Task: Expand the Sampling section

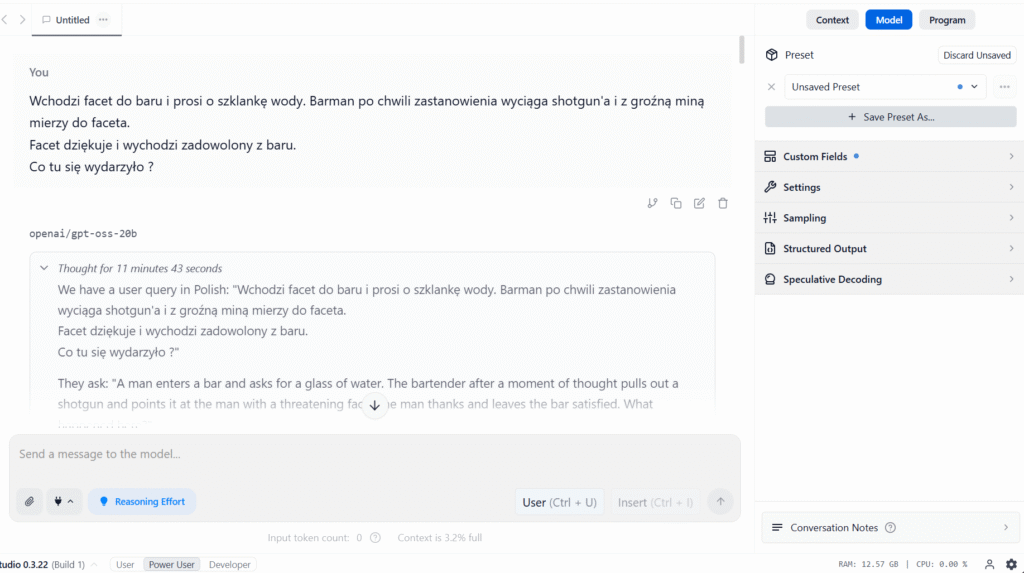Action: pyautogui.click(x=888, y=218)
